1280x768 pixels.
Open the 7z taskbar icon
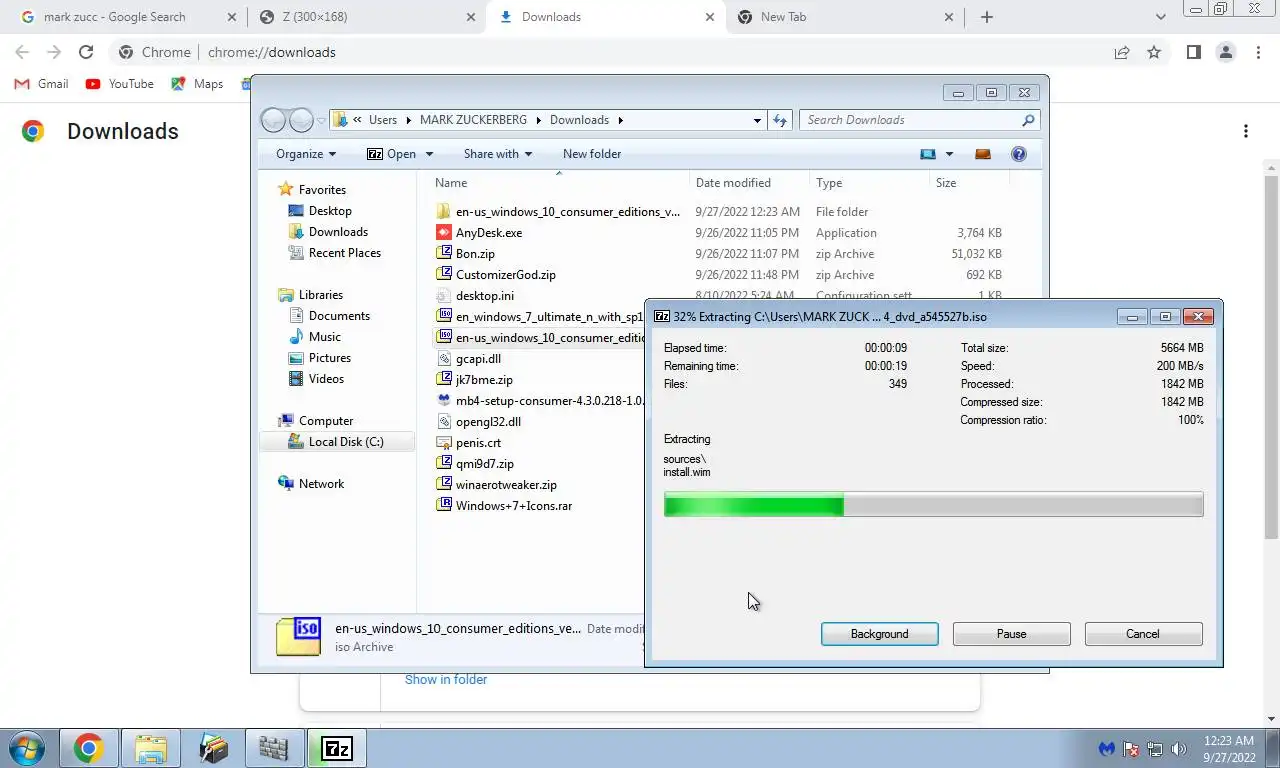tap(337, 748)
